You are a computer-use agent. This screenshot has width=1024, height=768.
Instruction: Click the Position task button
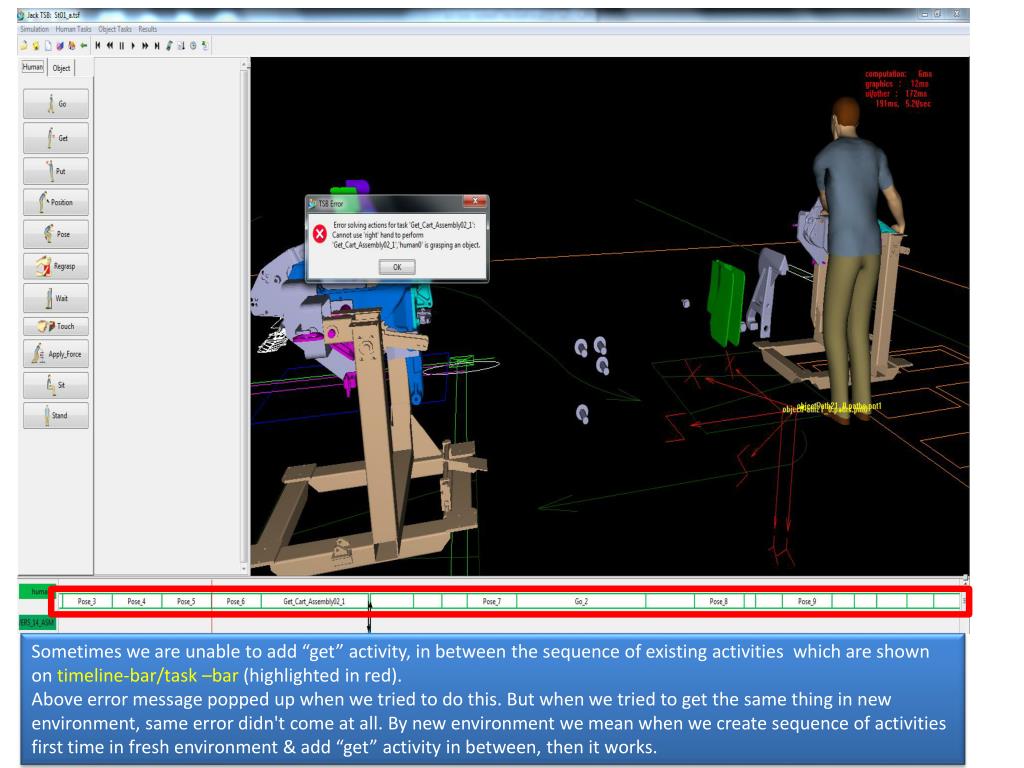click(x=55, y=202)
